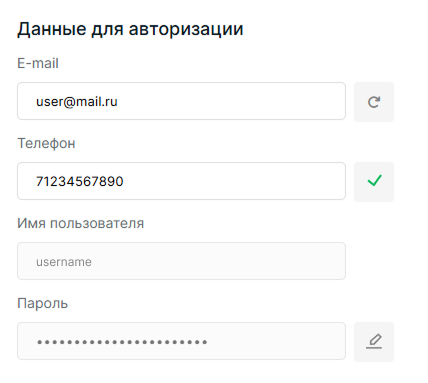428x383 pixels.
Task: Click the green checkmark beside phone field
Action: coord(374,182)
